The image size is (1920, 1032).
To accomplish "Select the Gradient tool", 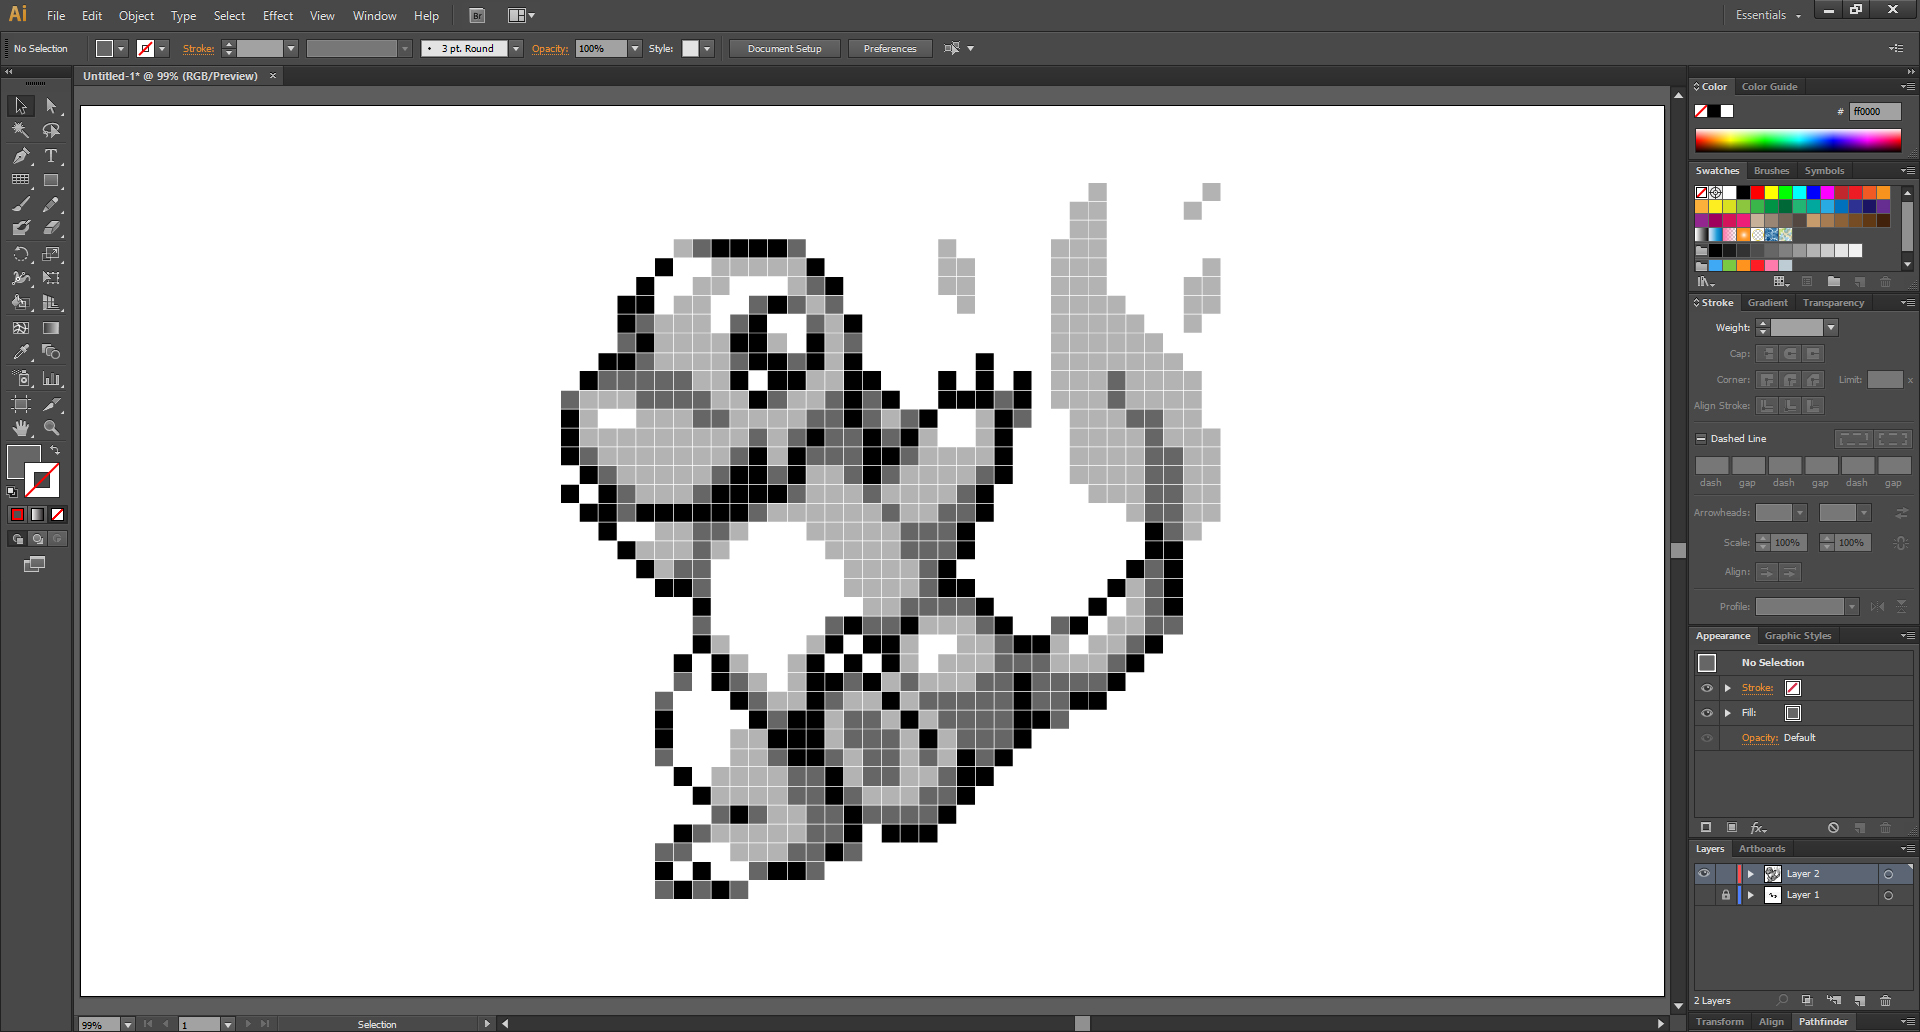I will (x=51, y=328).
